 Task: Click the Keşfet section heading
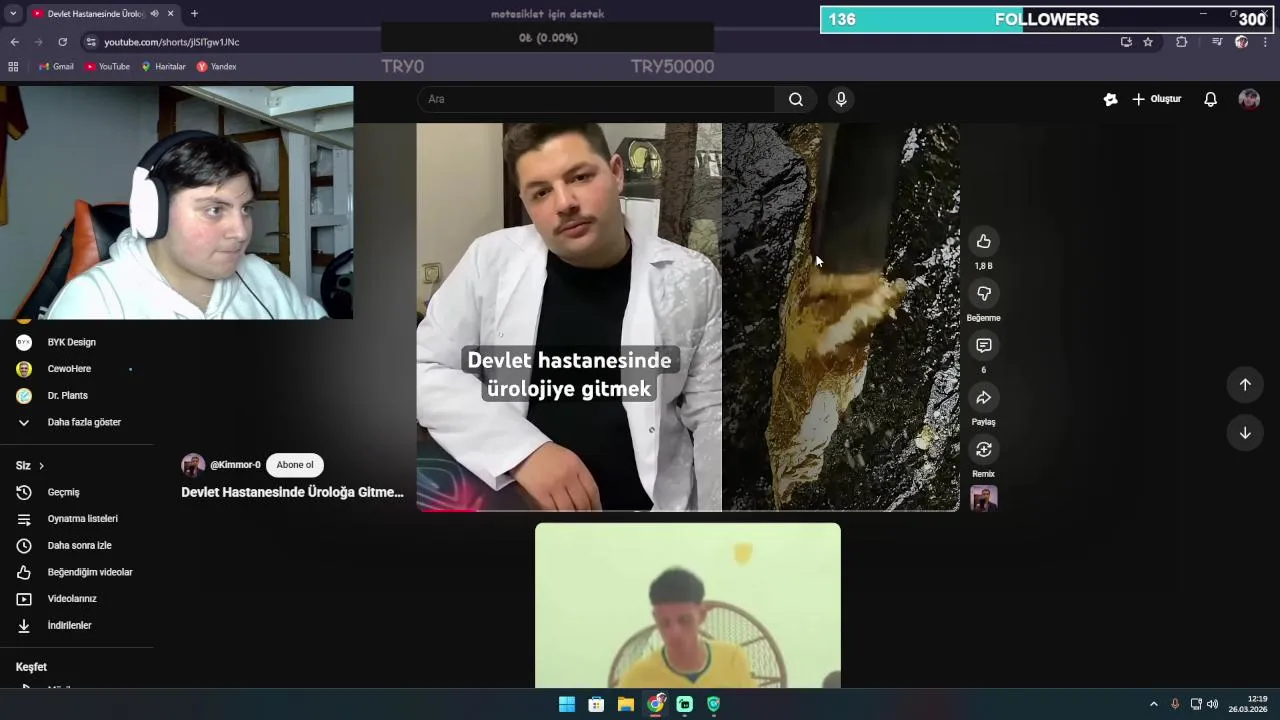(31, 667)
